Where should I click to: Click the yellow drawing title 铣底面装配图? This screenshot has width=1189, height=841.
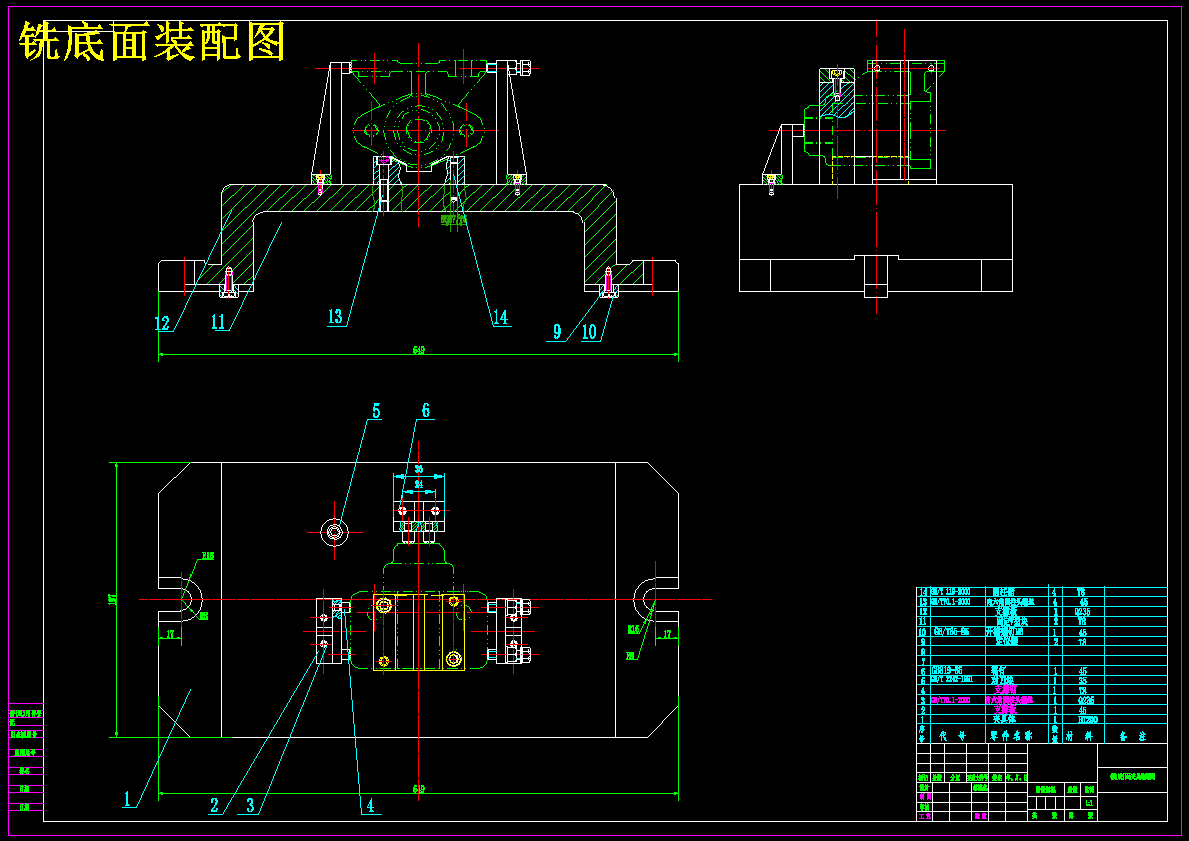pyautogui.click(x=152, y=41)
